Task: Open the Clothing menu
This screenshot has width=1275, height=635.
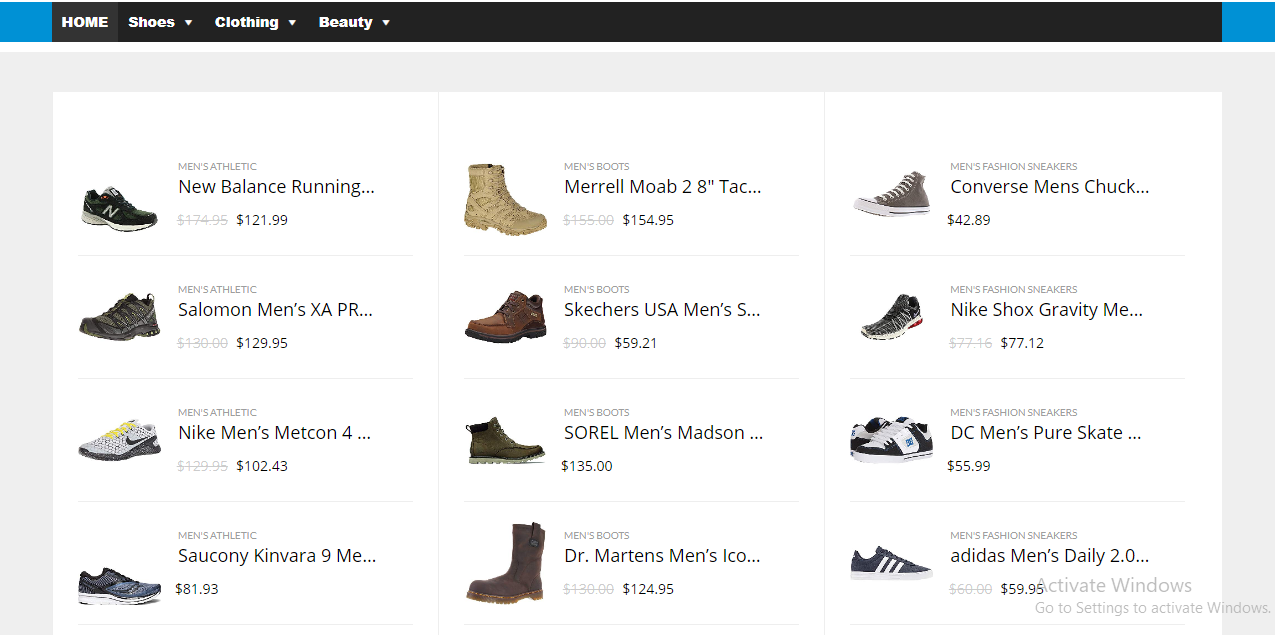Action: 246,22
